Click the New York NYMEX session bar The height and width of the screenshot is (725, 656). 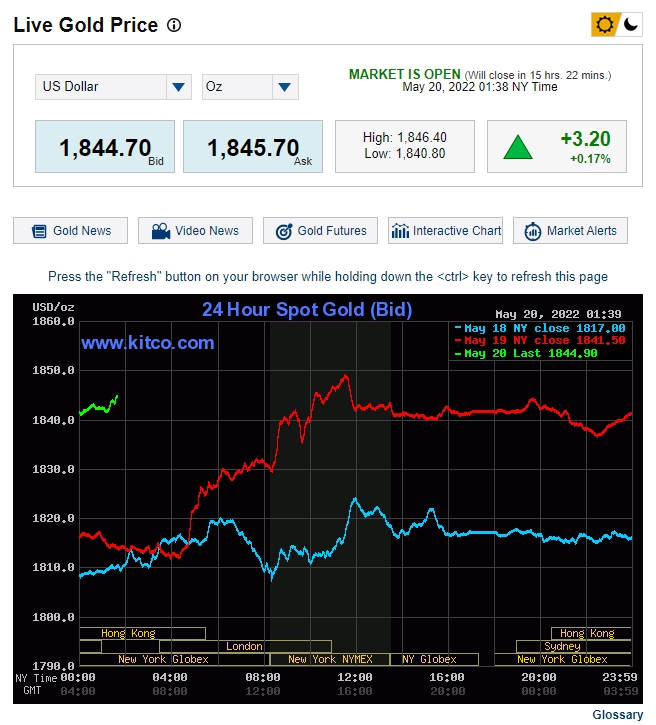coord(330,659)
